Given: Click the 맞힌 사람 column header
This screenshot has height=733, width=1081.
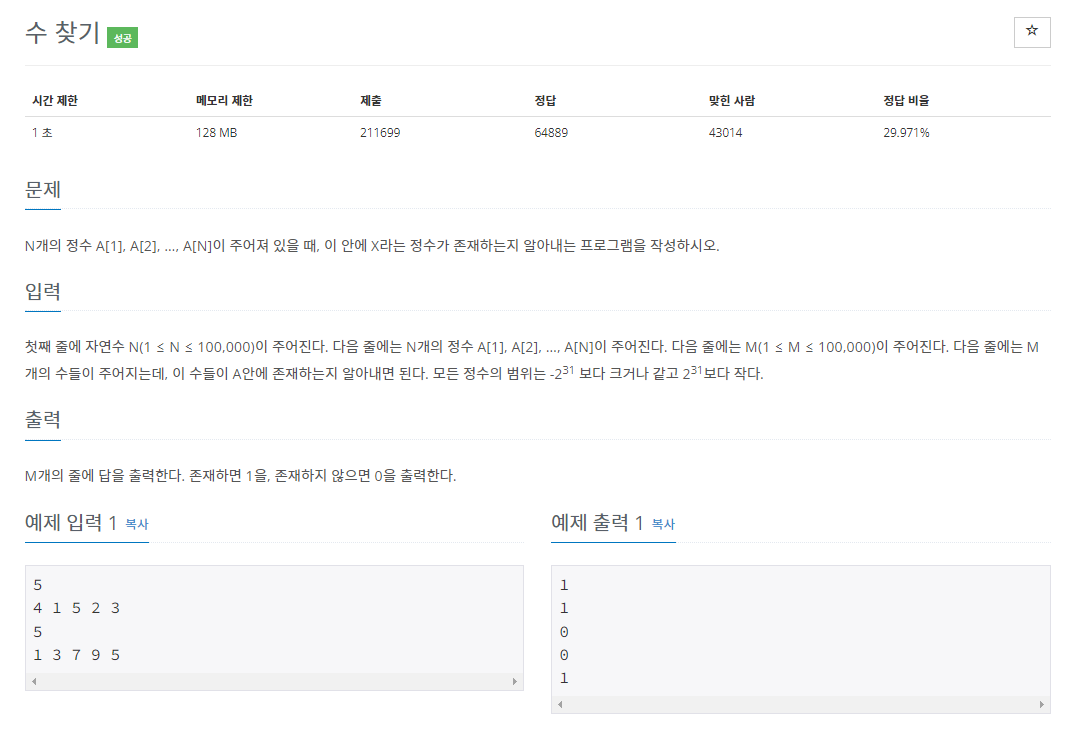Looking at the screenshot, I should click(x=731, y=101).
